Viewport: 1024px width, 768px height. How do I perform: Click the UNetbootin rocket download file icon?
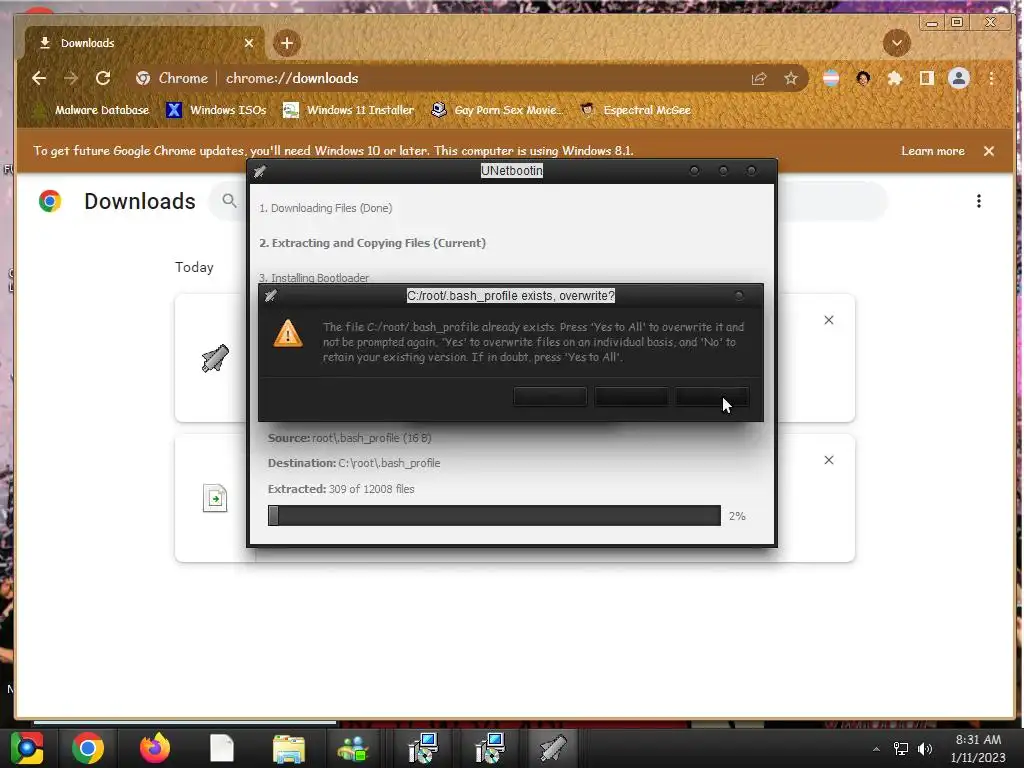coord(215,358)
